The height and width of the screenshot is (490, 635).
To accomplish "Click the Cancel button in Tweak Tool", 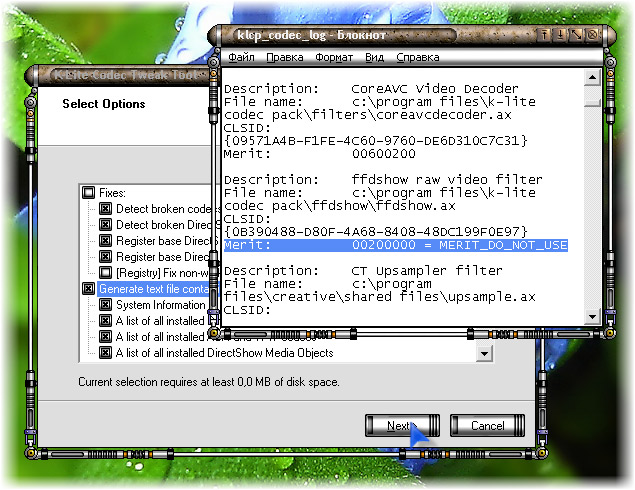I will click(487, 425).
